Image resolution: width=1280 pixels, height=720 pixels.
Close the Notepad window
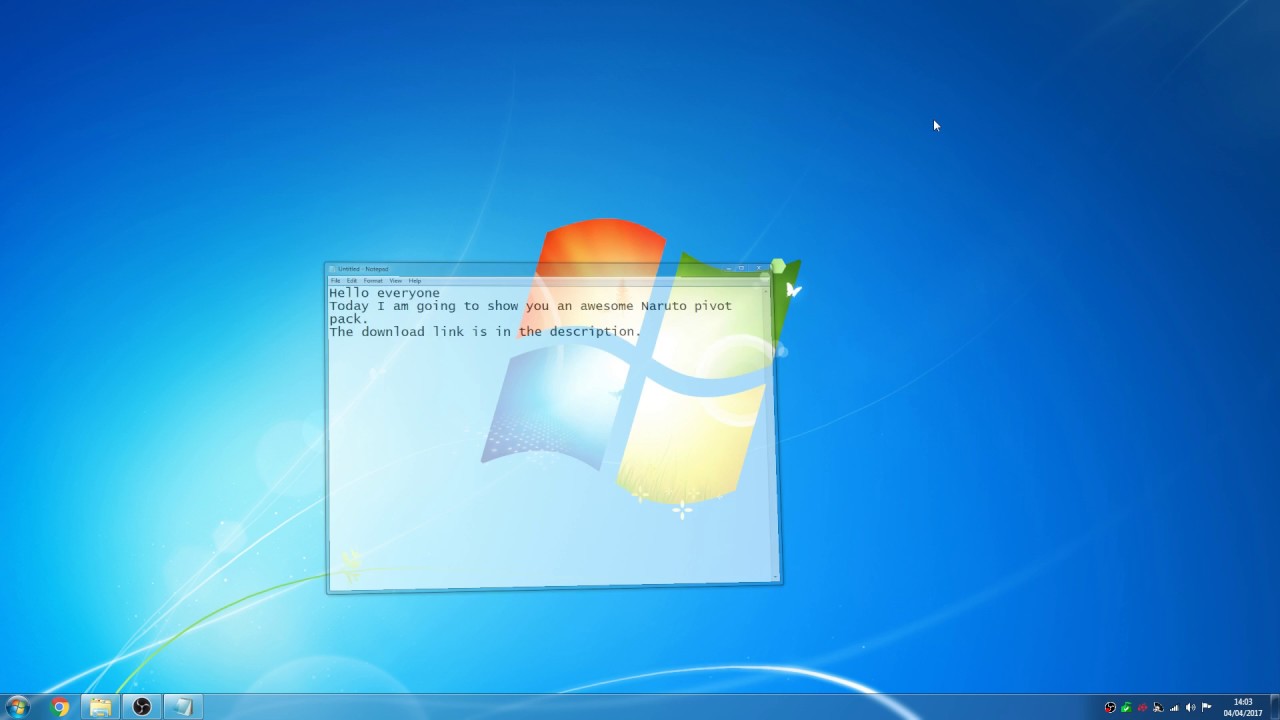[x=759, y=268]
